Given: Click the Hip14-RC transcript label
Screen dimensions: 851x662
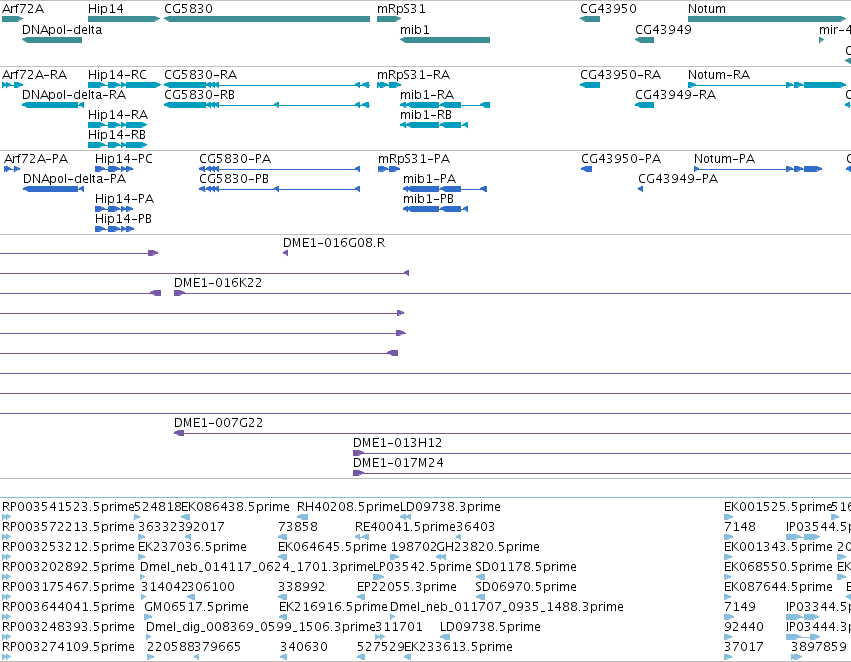Looking at the screenshot, I should pyautogui.click(x=117, y=75).
